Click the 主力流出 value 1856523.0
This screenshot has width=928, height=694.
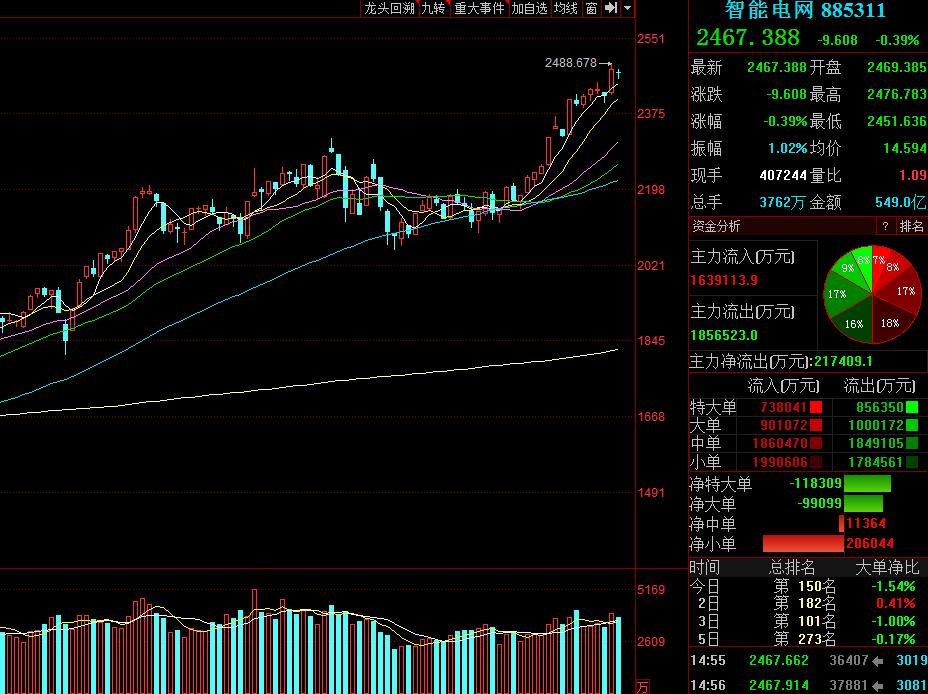pos(724,335)
